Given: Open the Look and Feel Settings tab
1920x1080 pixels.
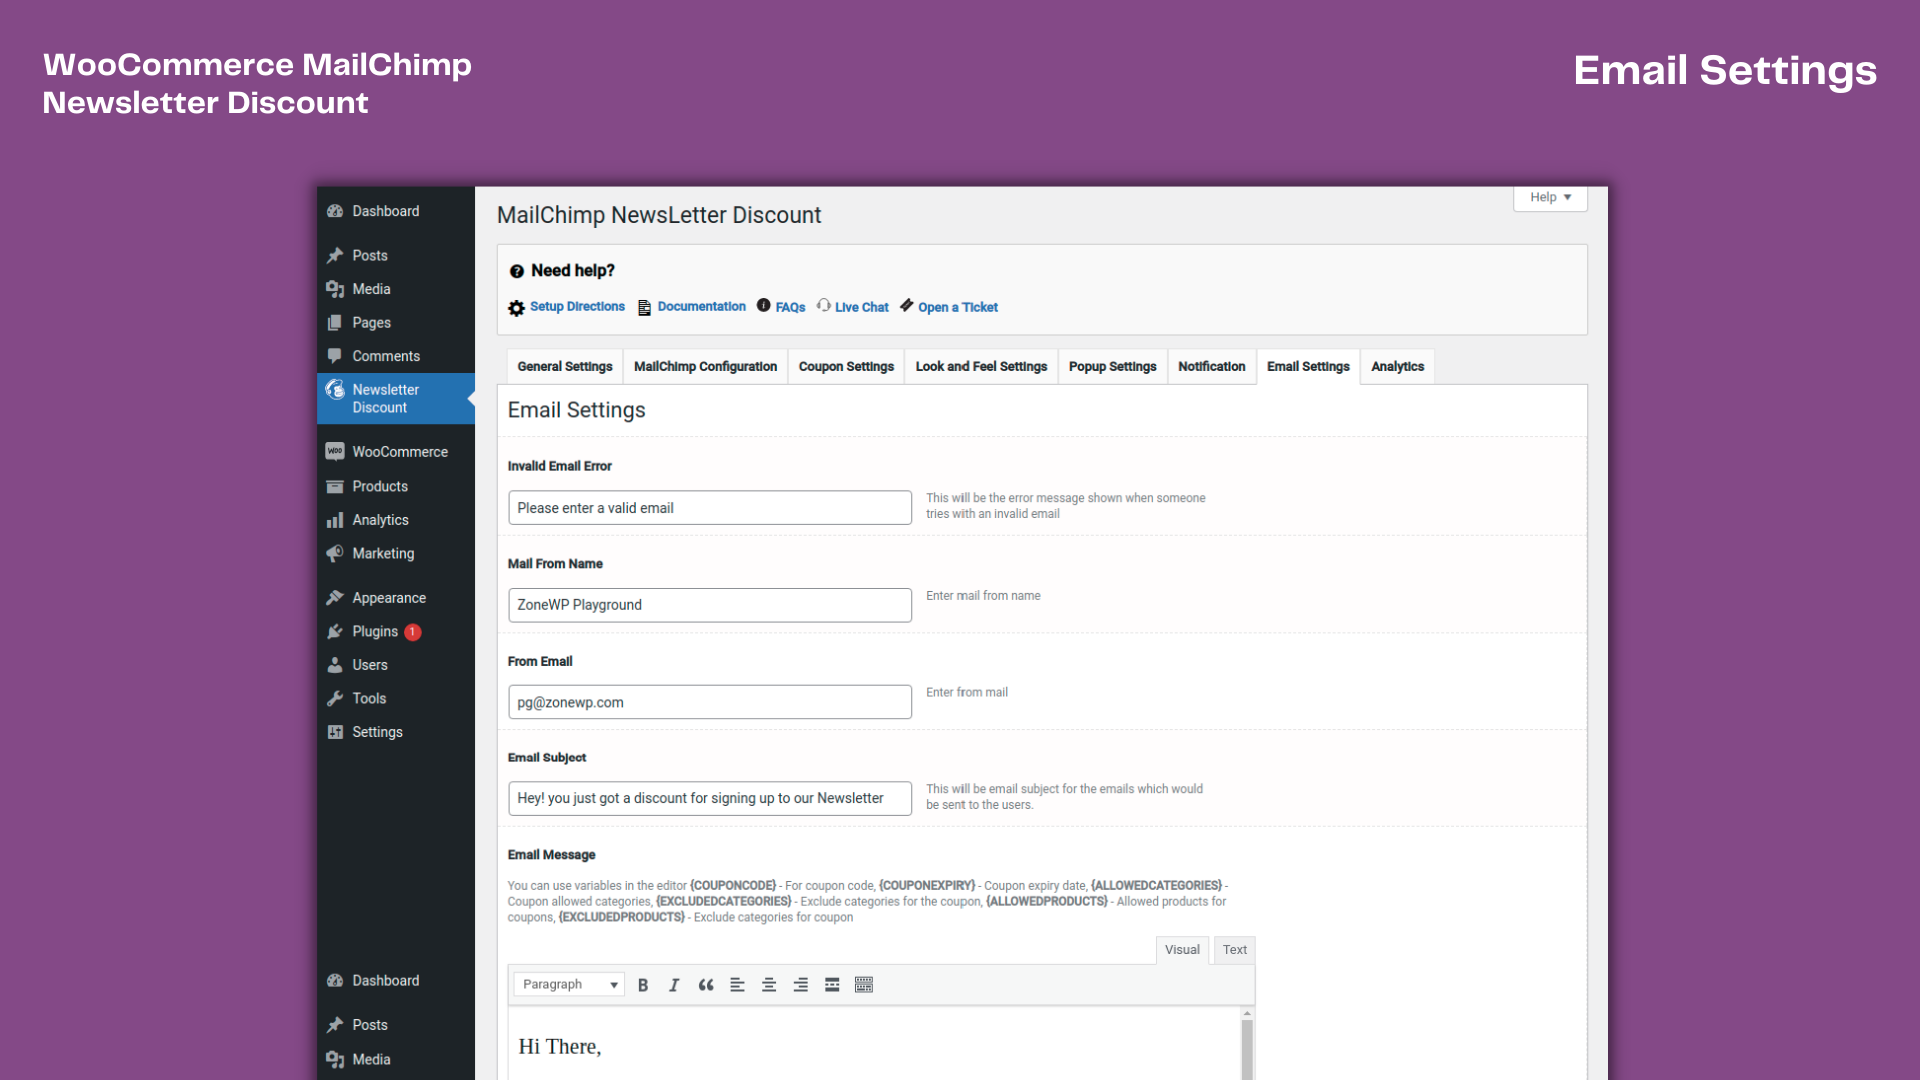Looking at the screenshot, I should point(981,367).
